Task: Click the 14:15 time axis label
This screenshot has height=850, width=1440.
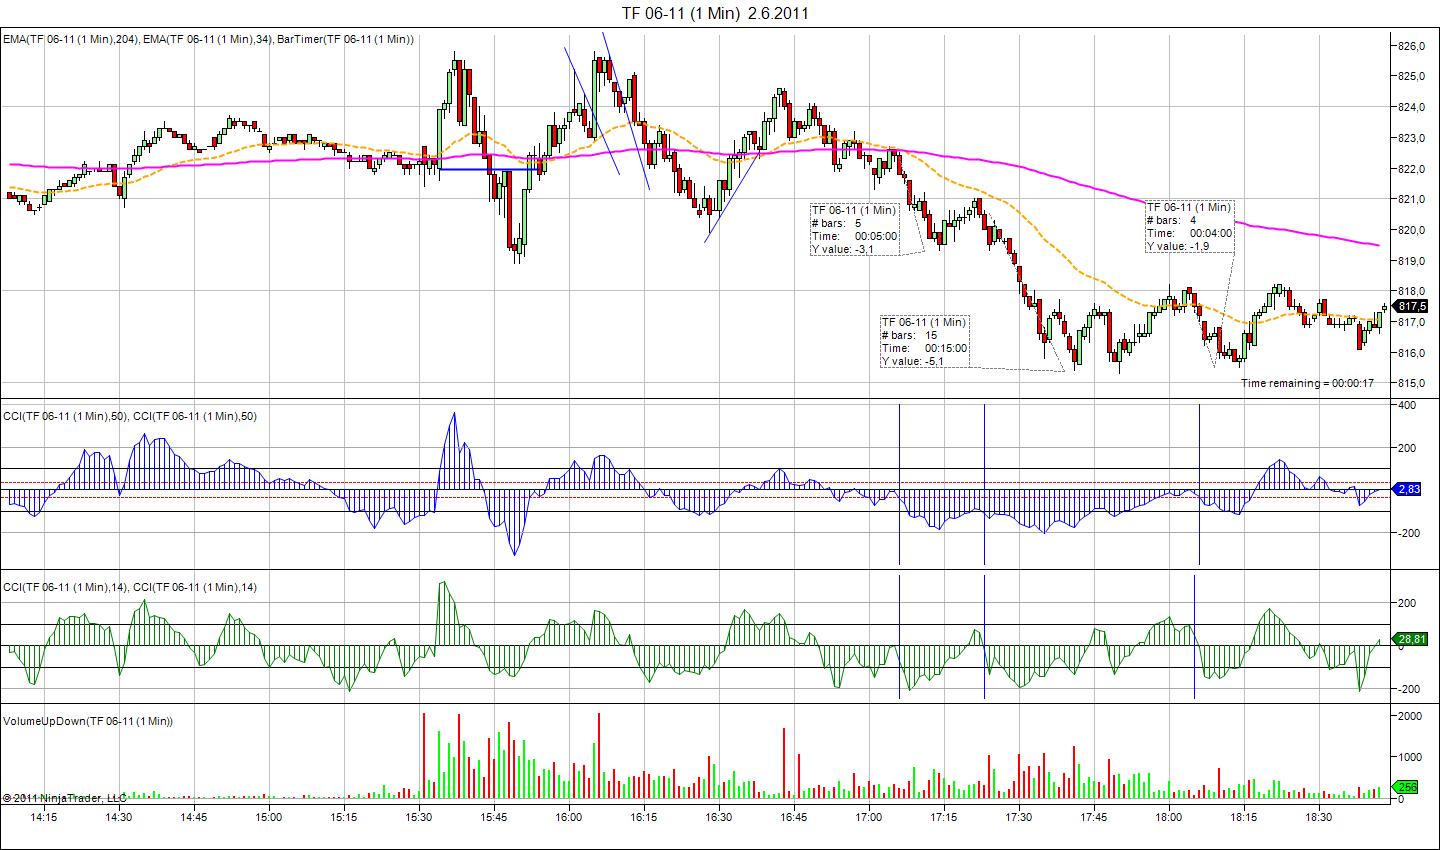Action: pyautogui.click(x=43, y=817)
